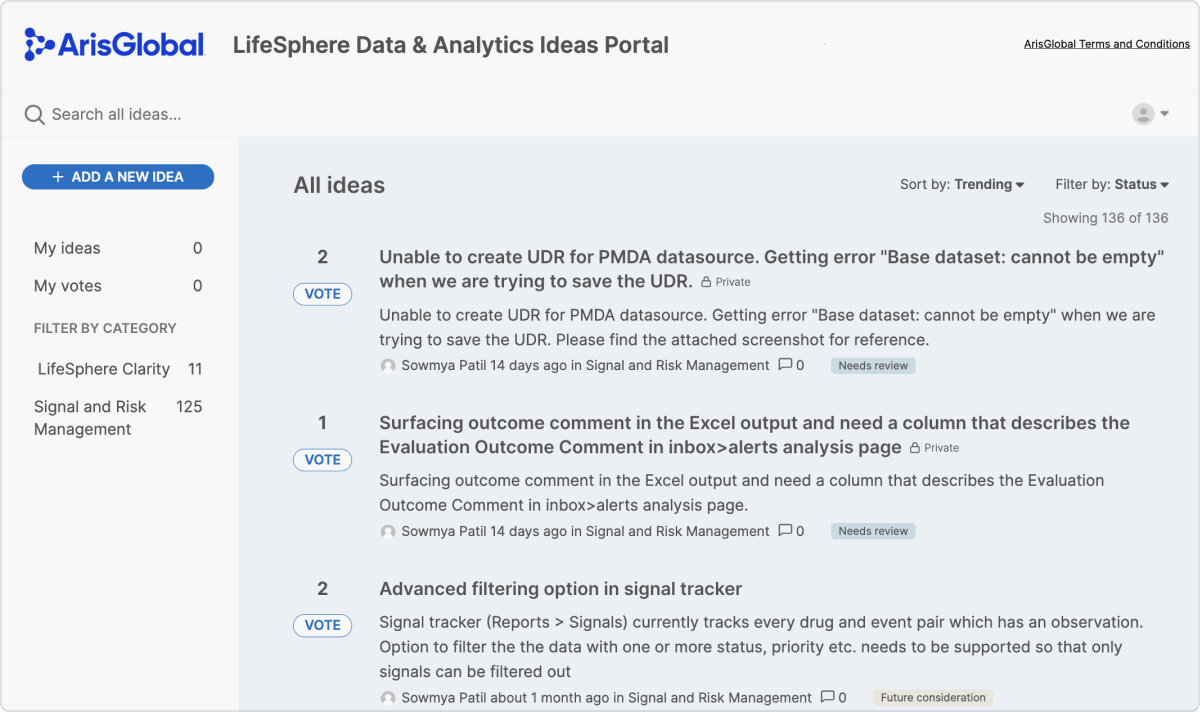Click Sowmya Patil's avatar on the Surfacing outcome idea
1200x712 pixels.
[388, 532]
